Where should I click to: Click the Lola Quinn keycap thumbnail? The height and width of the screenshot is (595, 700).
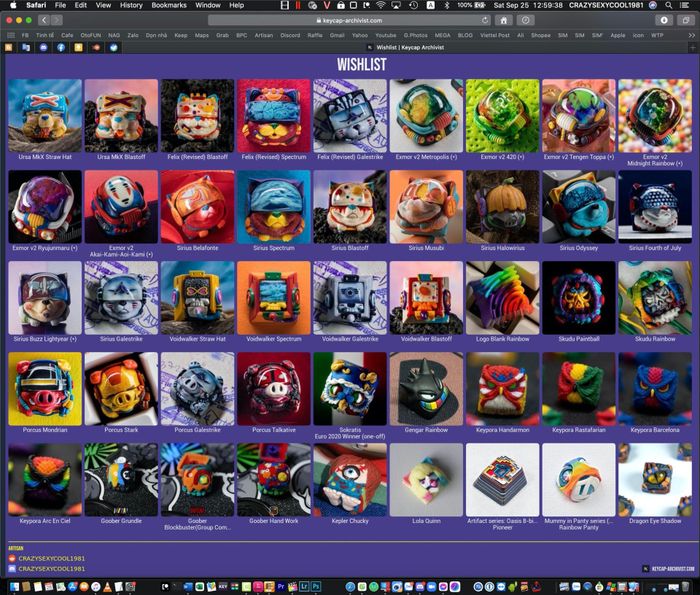[x=427, y=480]
